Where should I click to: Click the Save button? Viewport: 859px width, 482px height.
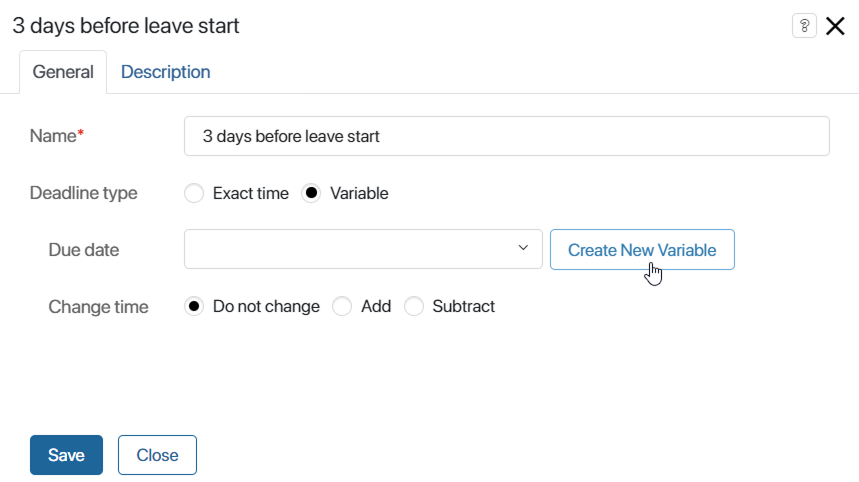[66, 455]
